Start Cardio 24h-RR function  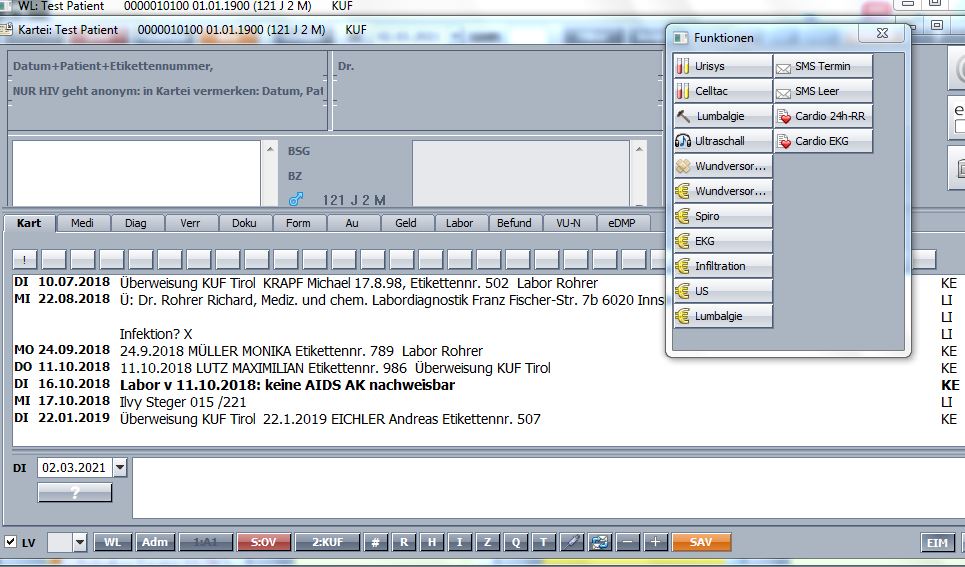[823, 116]
